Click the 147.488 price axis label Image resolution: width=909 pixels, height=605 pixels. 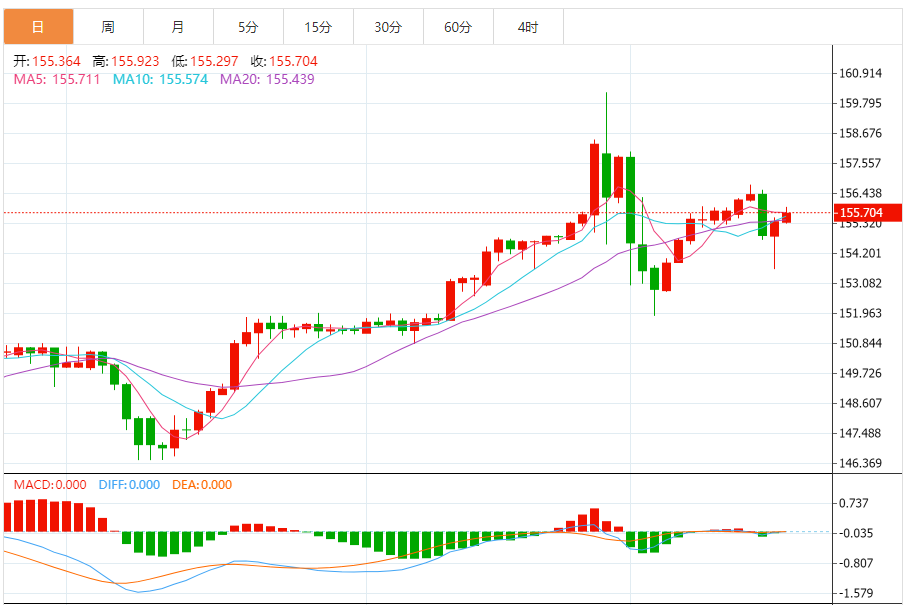pos(860,433)
